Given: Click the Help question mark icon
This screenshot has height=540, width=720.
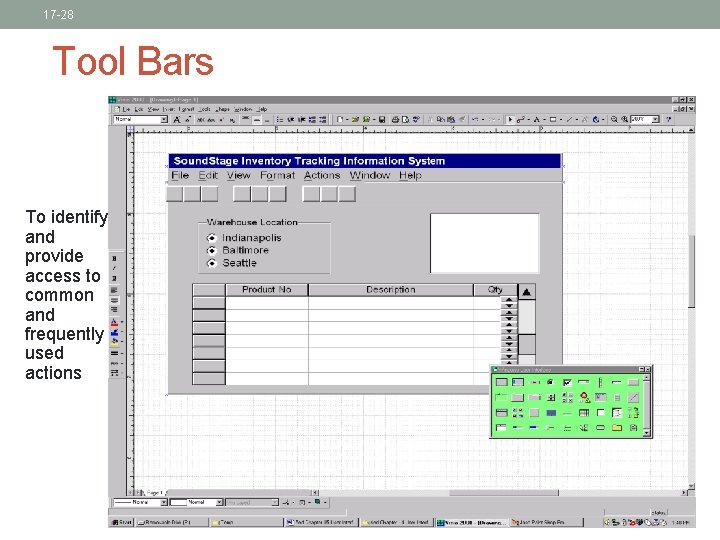Looking at the screenshot, I should 669,119.
